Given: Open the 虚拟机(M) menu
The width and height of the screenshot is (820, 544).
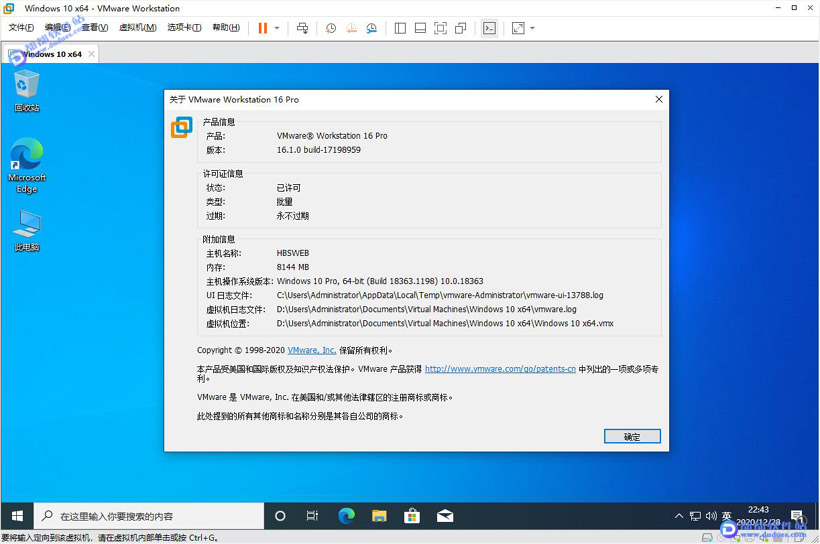Looking at the screenshot, I should (138, 28).
